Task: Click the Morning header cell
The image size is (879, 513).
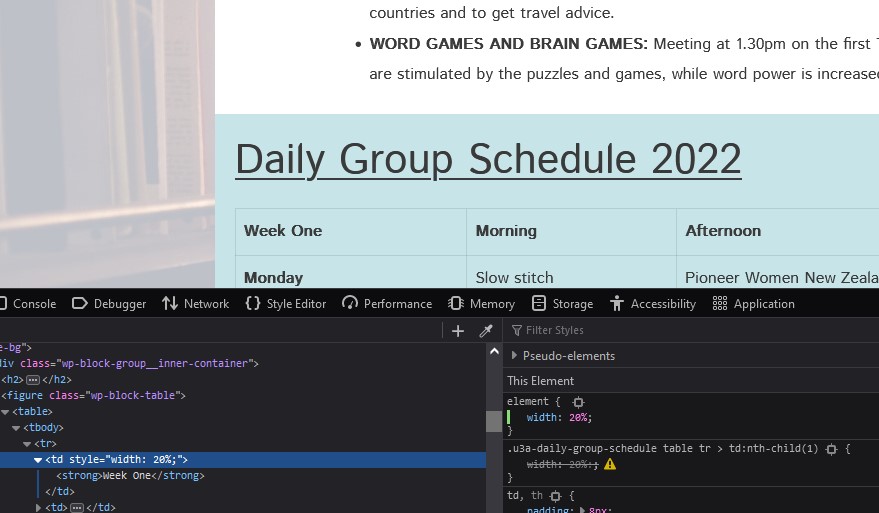Action: click(x=571, y=232)
